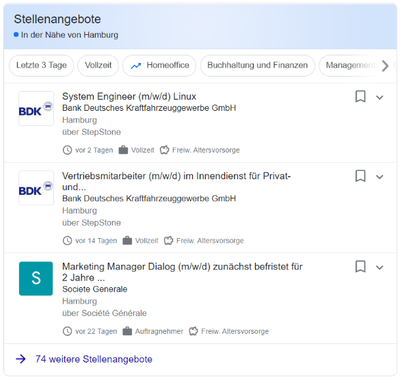Click the trending icon in the Homeoffice chip
The width and height of the screenshot is (400, 379).
136,66
